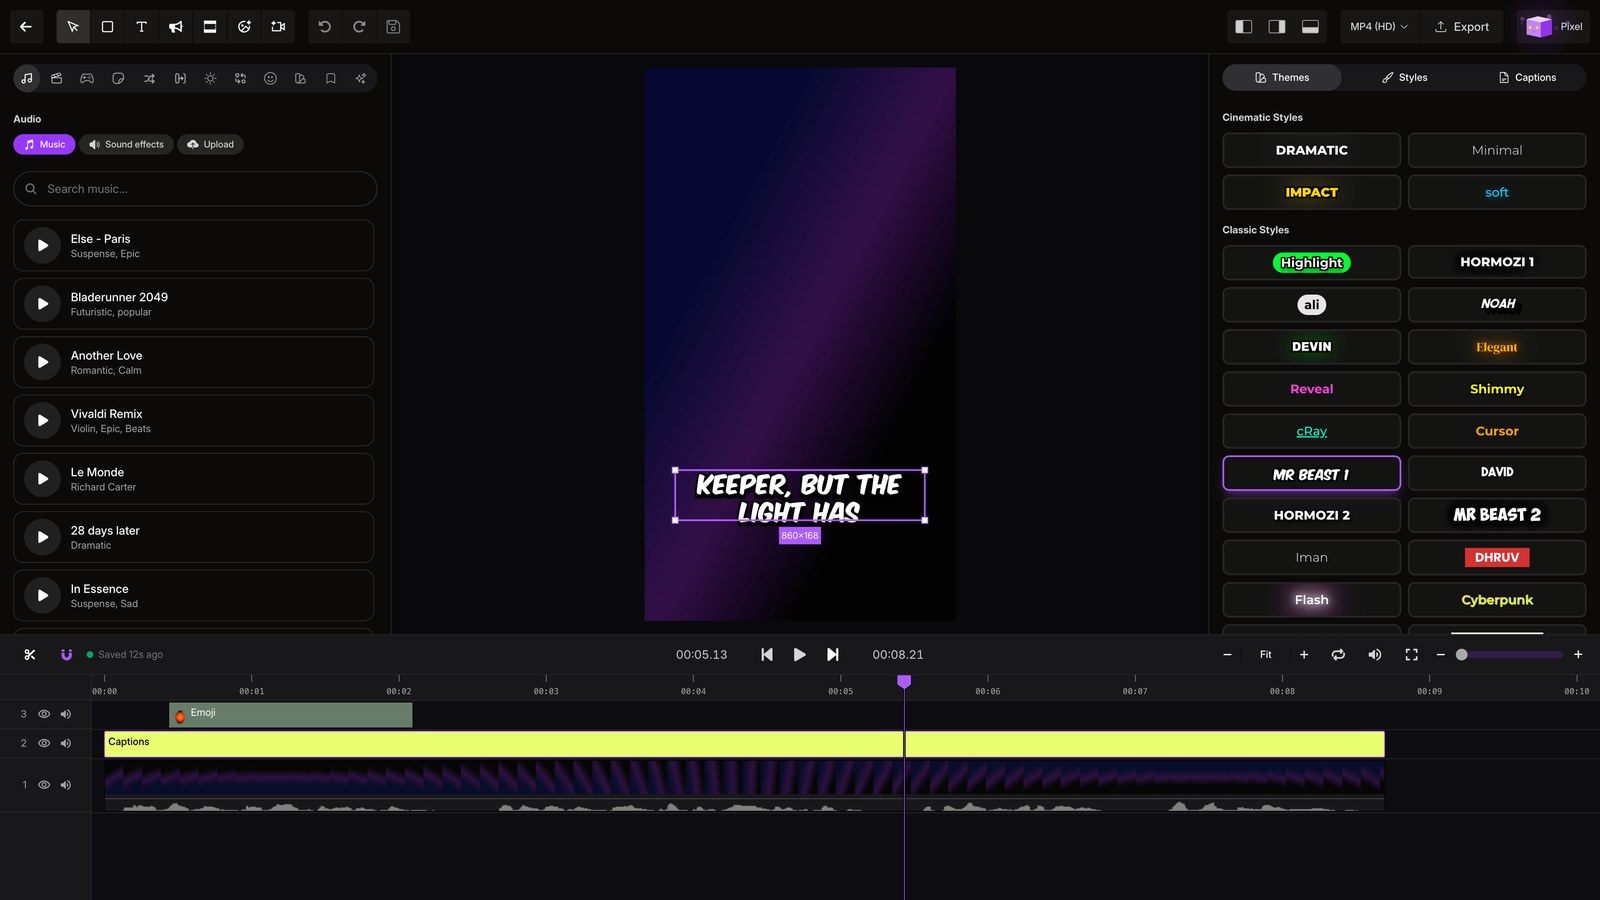Screen dimensions: 1600x900
Task: Hide track 3 with eye icon
Action: coord(44,714)
